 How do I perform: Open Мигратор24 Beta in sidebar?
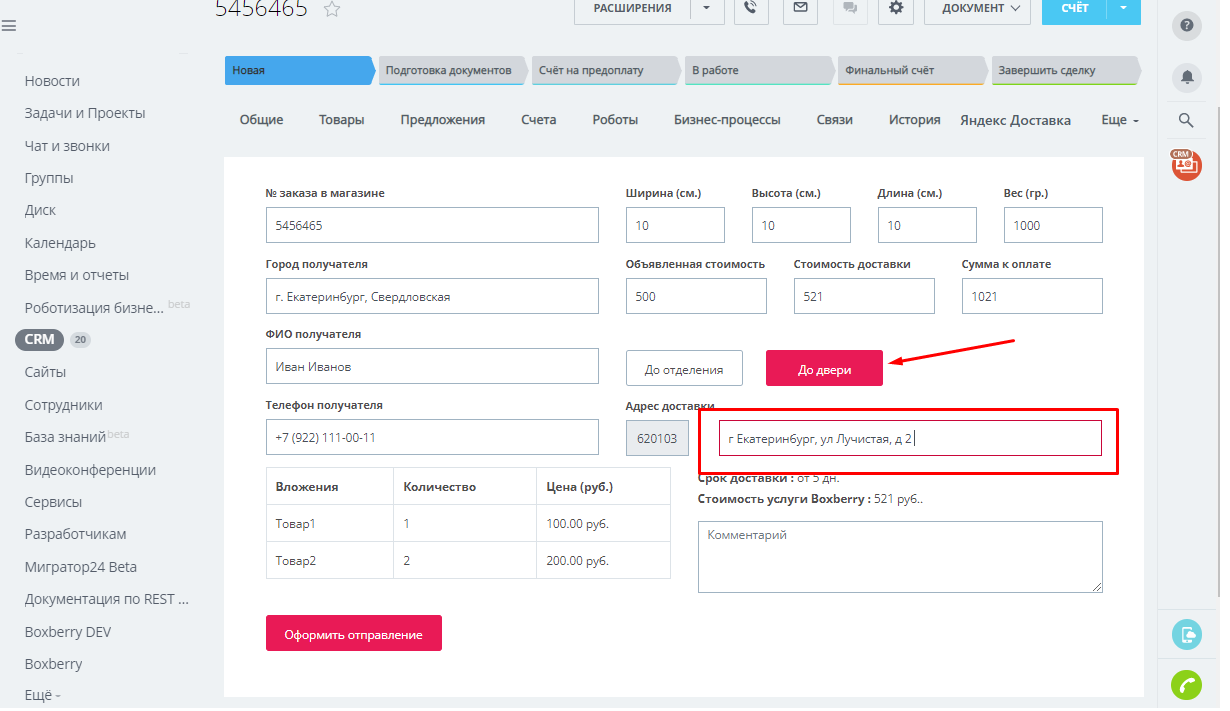tap(81, 567)
